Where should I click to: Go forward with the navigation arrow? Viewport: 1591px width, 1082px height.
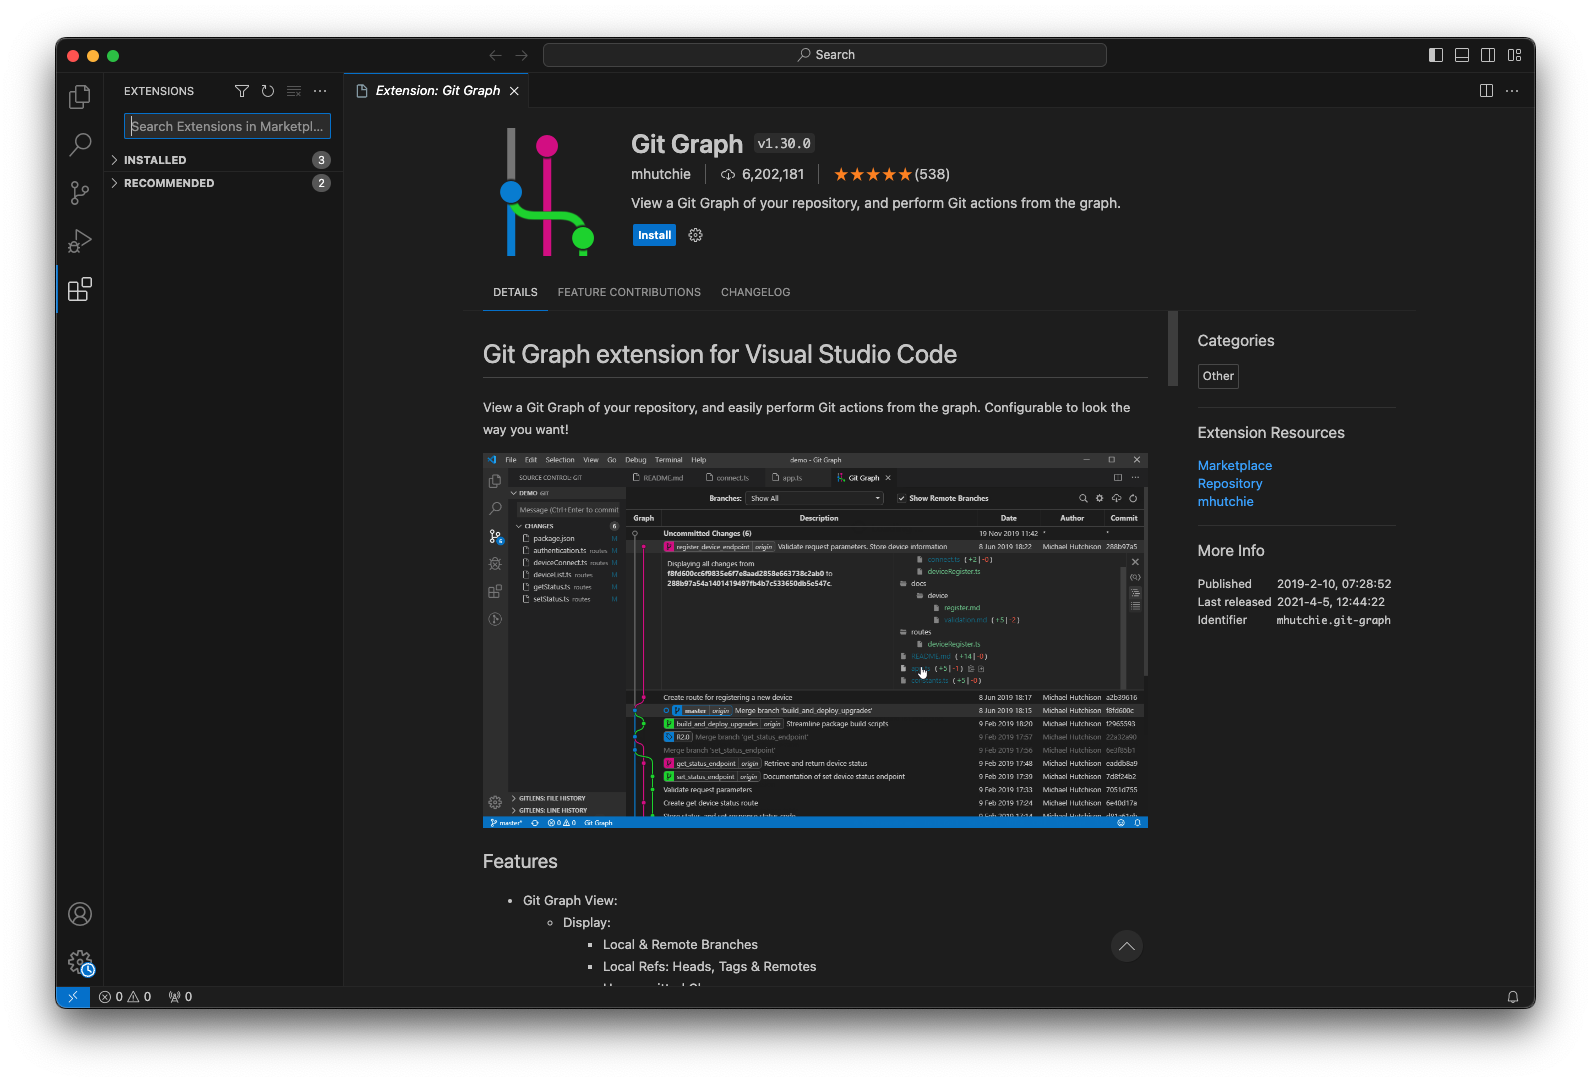pos(521,55)
